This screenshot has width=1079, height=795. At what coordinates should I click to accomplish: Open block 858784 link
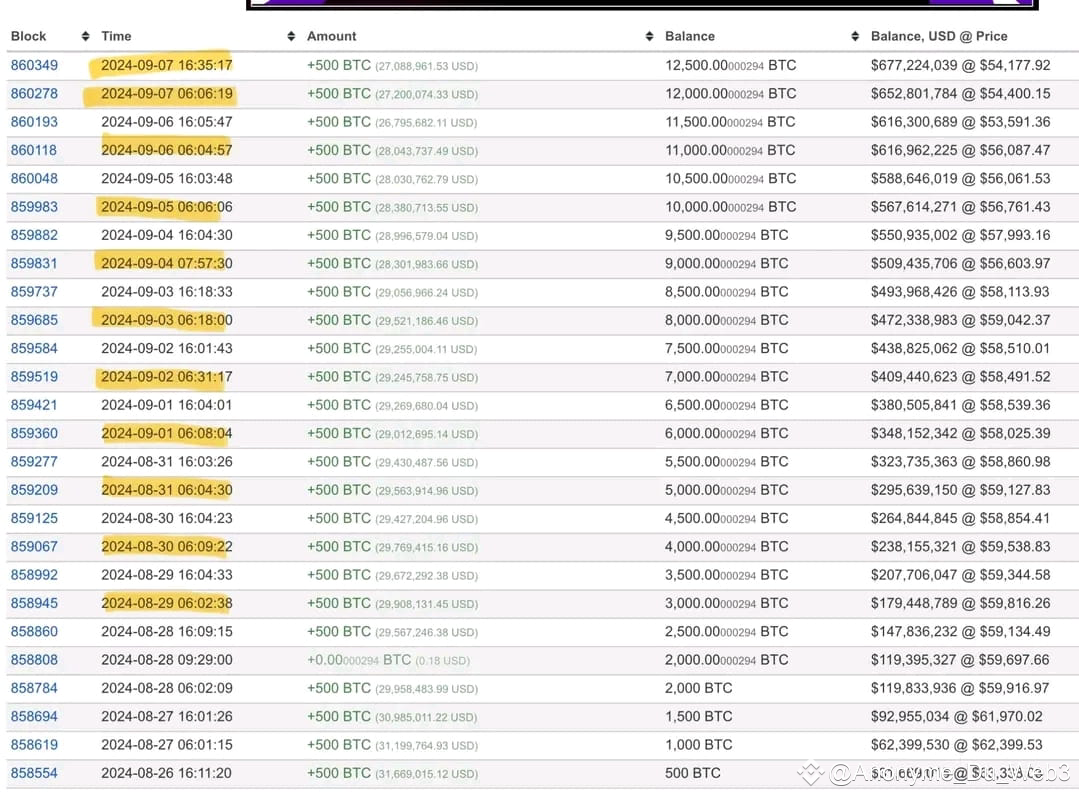[x=34, y=688]
